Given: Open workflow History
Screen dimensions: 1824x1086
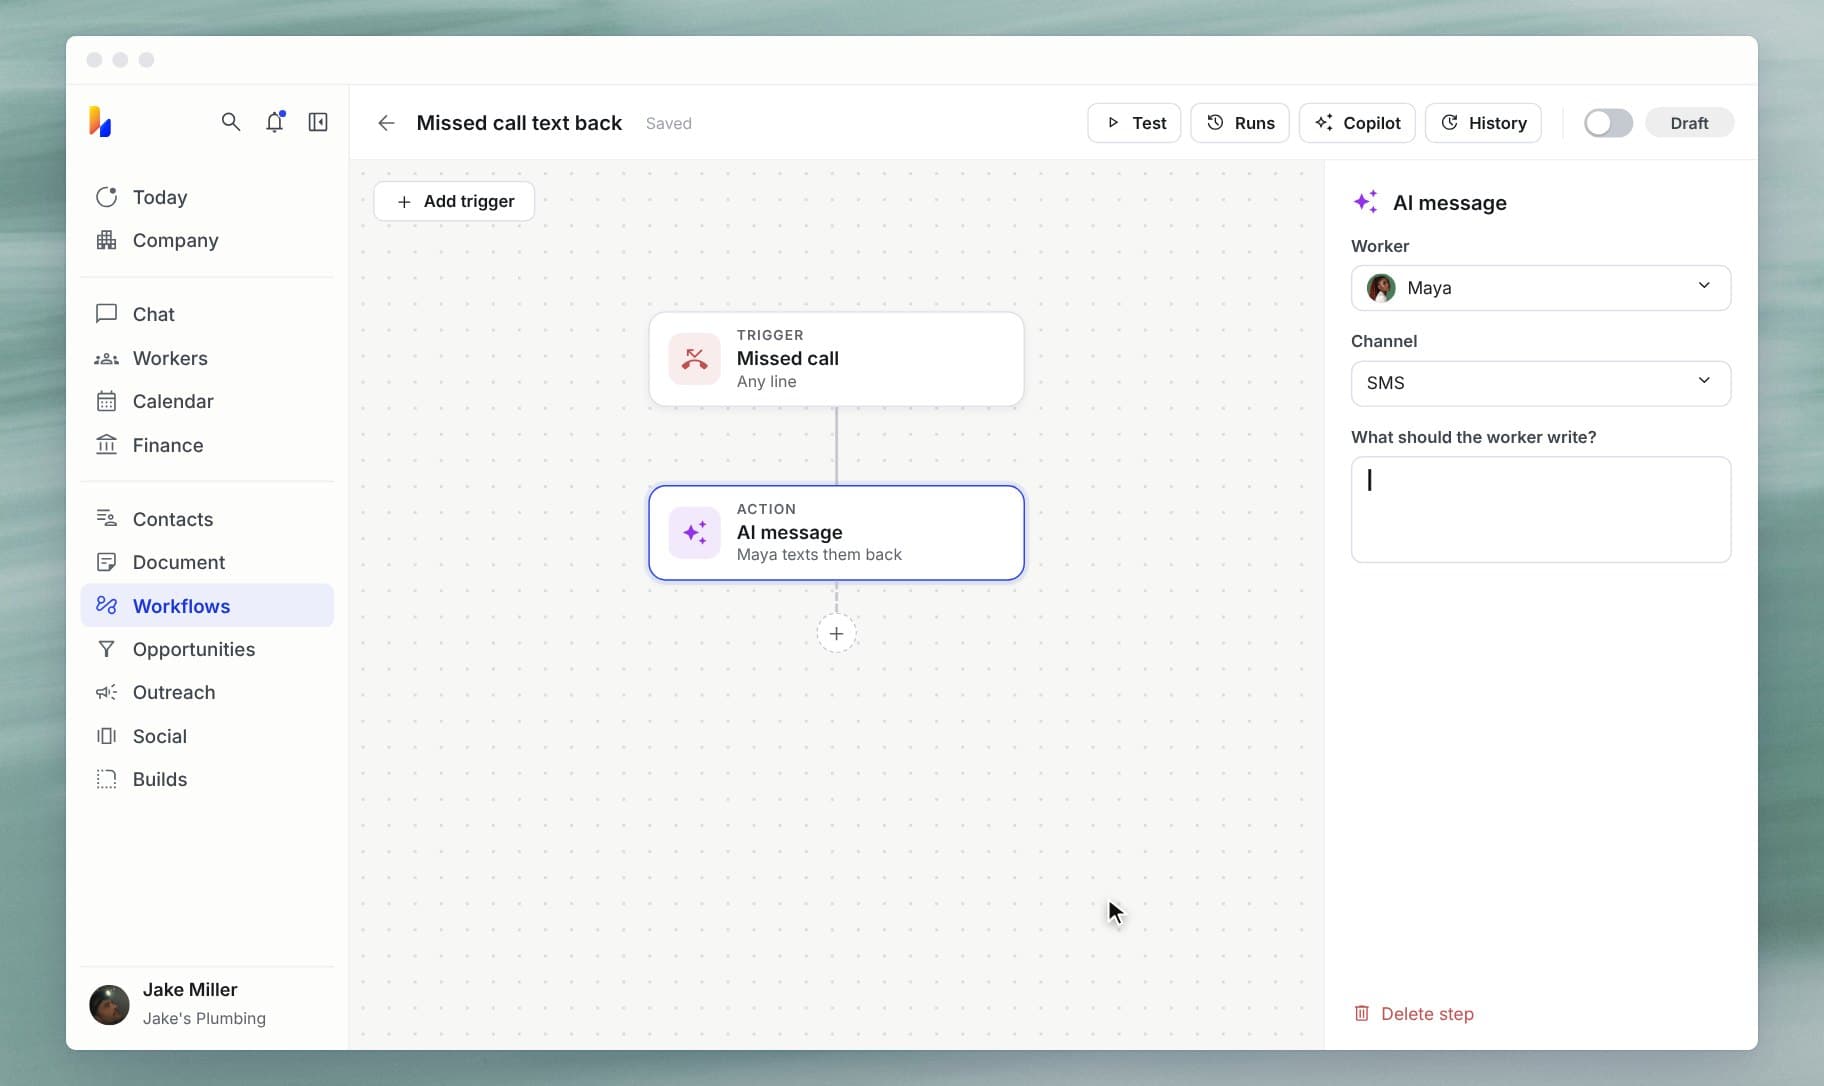Looking at the screenshot, I should point(1483,123).
